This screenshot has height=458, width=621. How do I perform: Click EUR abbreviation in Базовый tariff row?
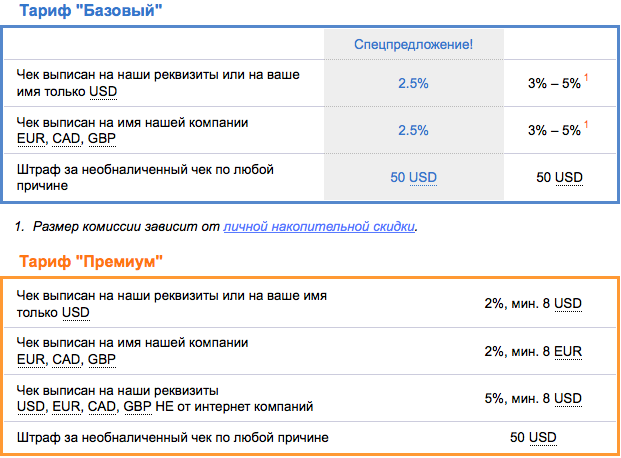coord(31,138)
